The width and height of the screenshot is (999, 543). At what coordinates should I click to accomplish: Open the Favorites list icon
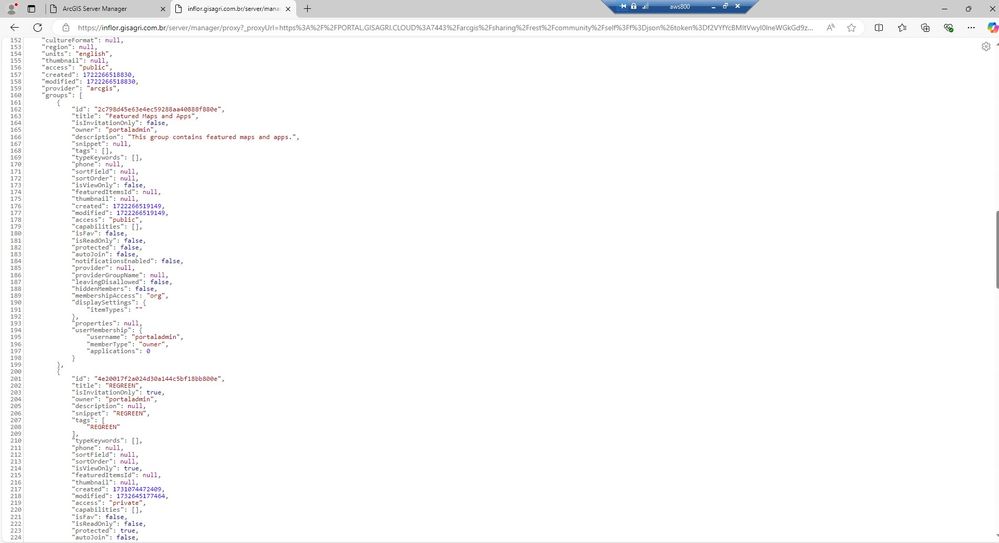[902, 28]
